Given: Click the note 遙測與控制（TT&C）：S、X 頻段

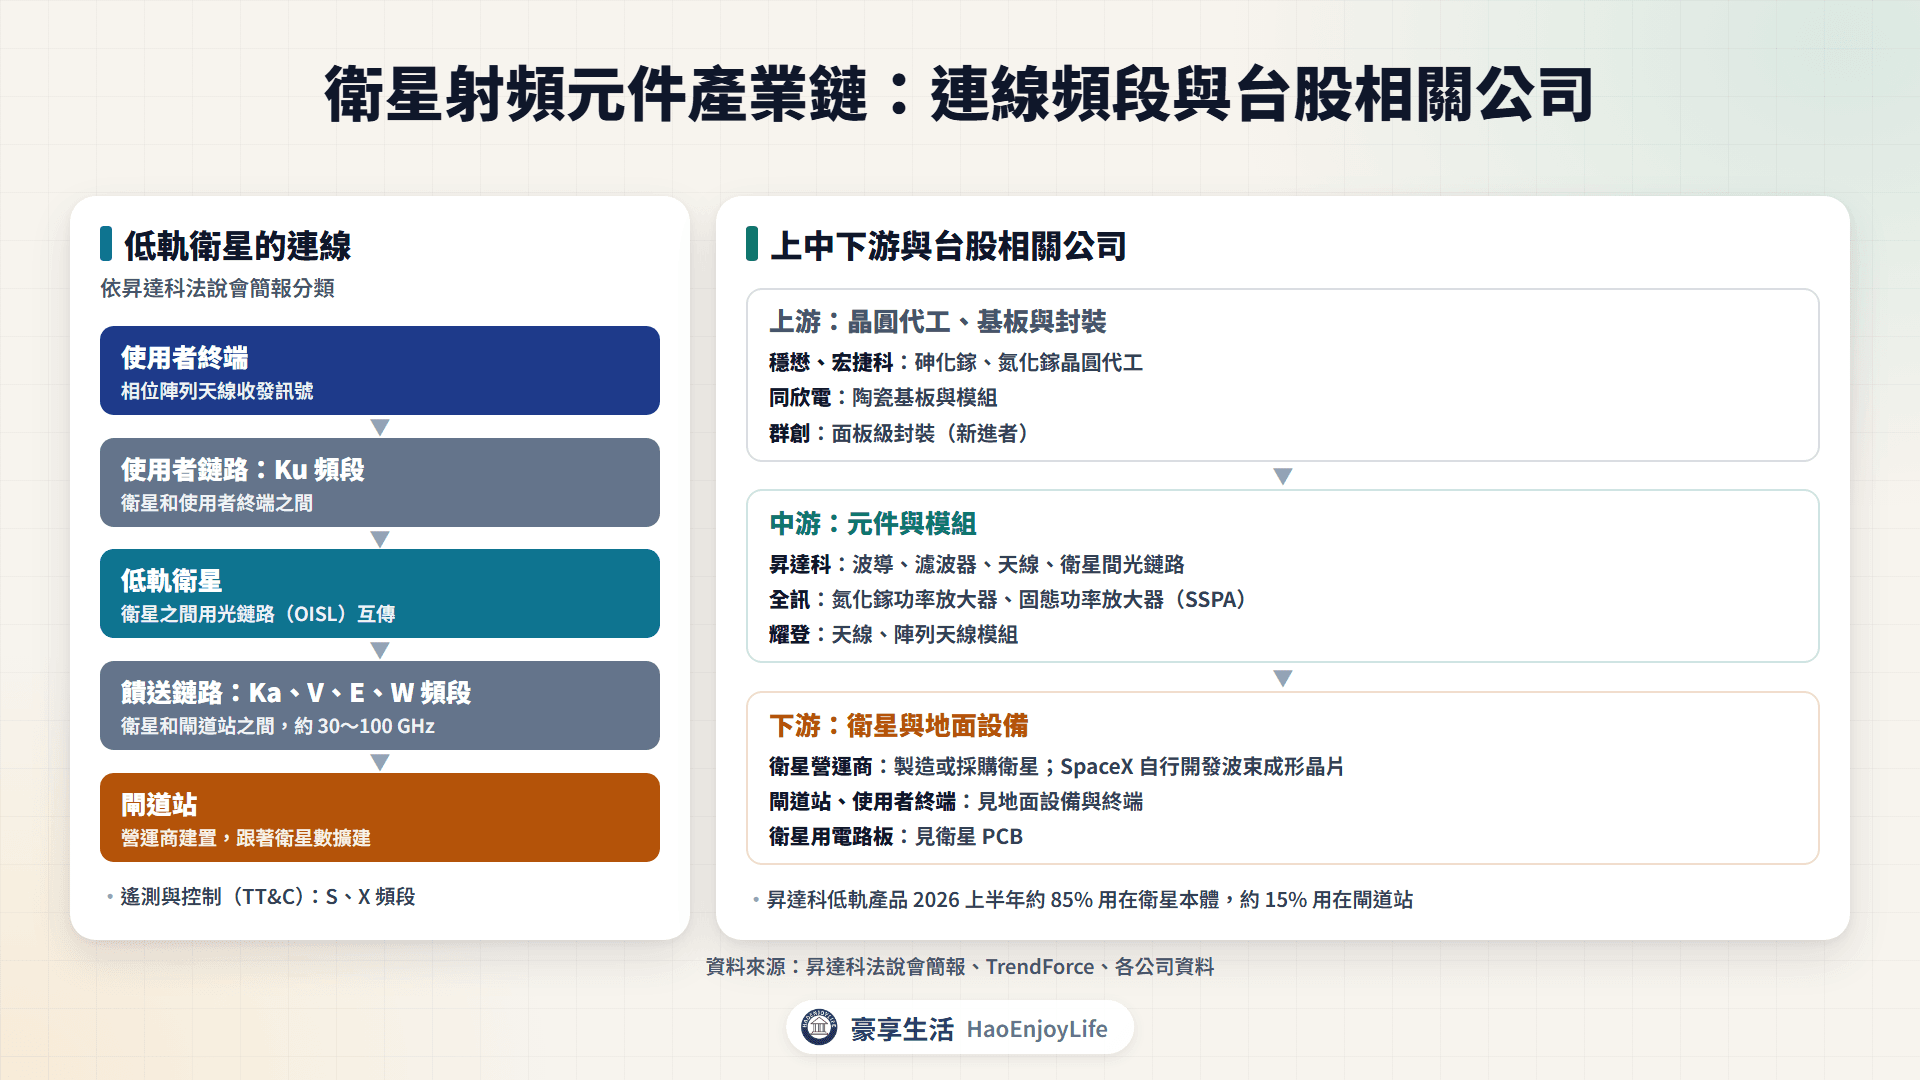Looking at the screenshot, I should (267, 896).
